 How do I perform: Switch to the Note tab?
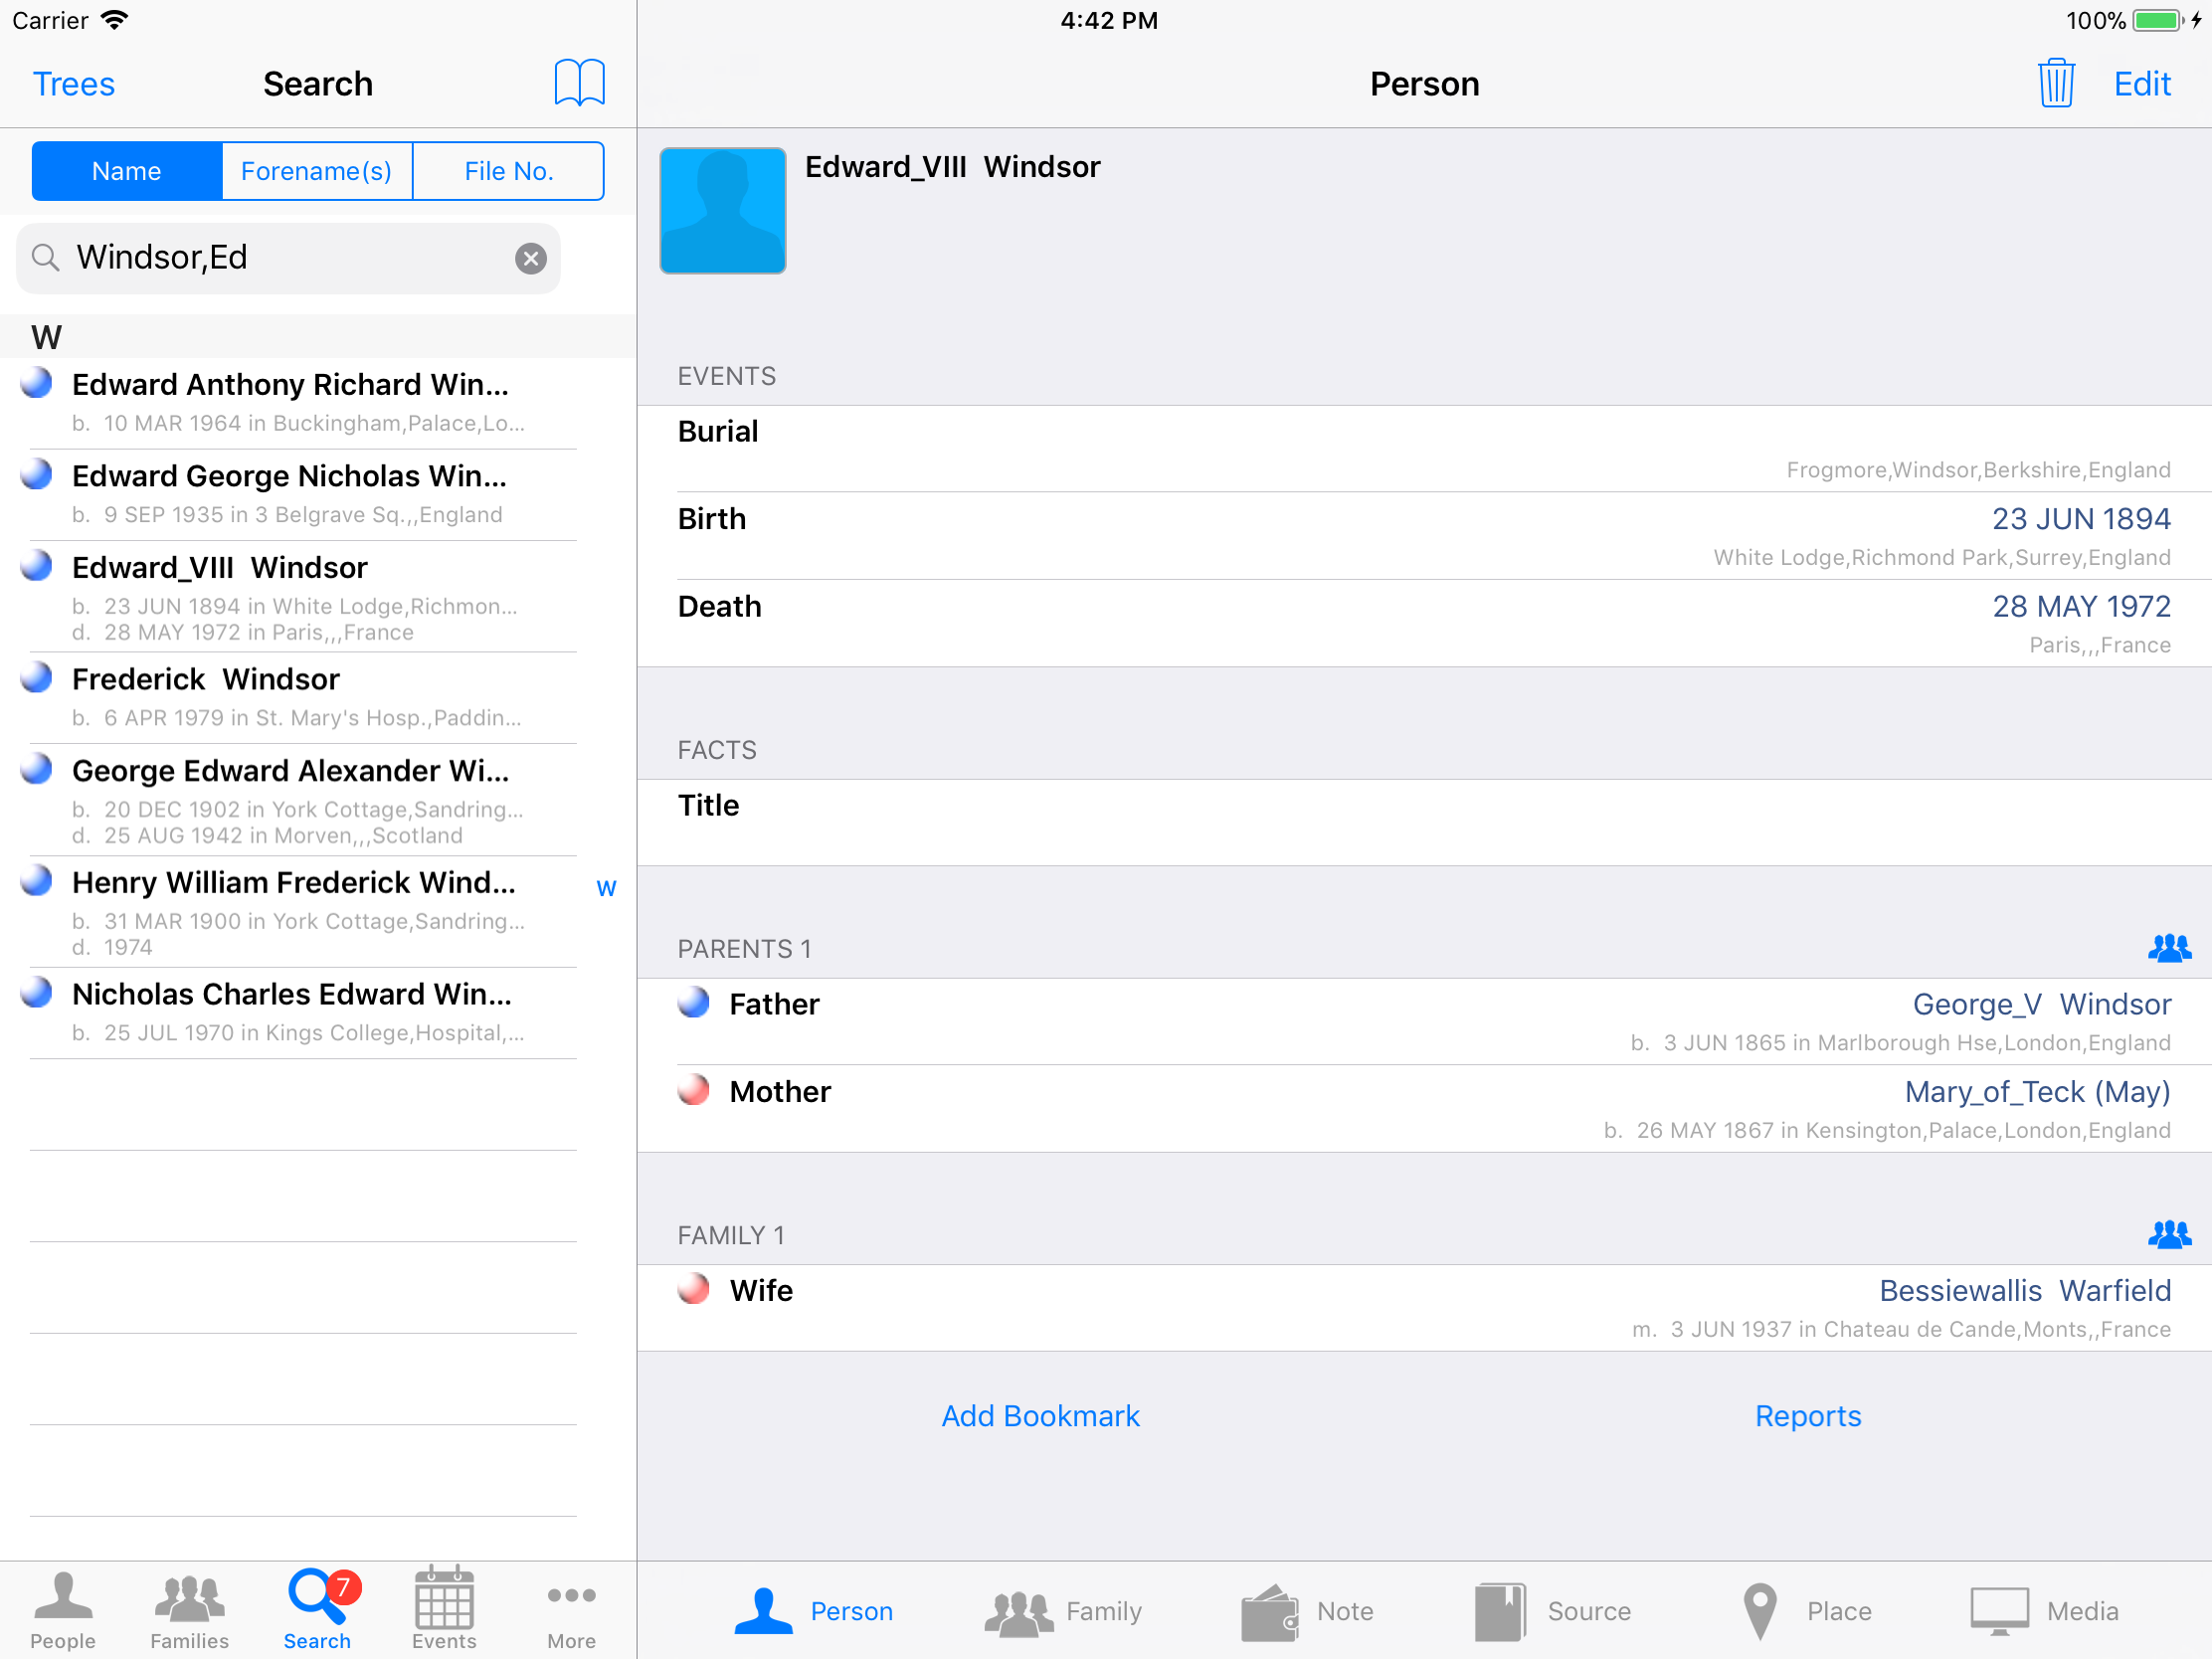click(1308, 1610)
